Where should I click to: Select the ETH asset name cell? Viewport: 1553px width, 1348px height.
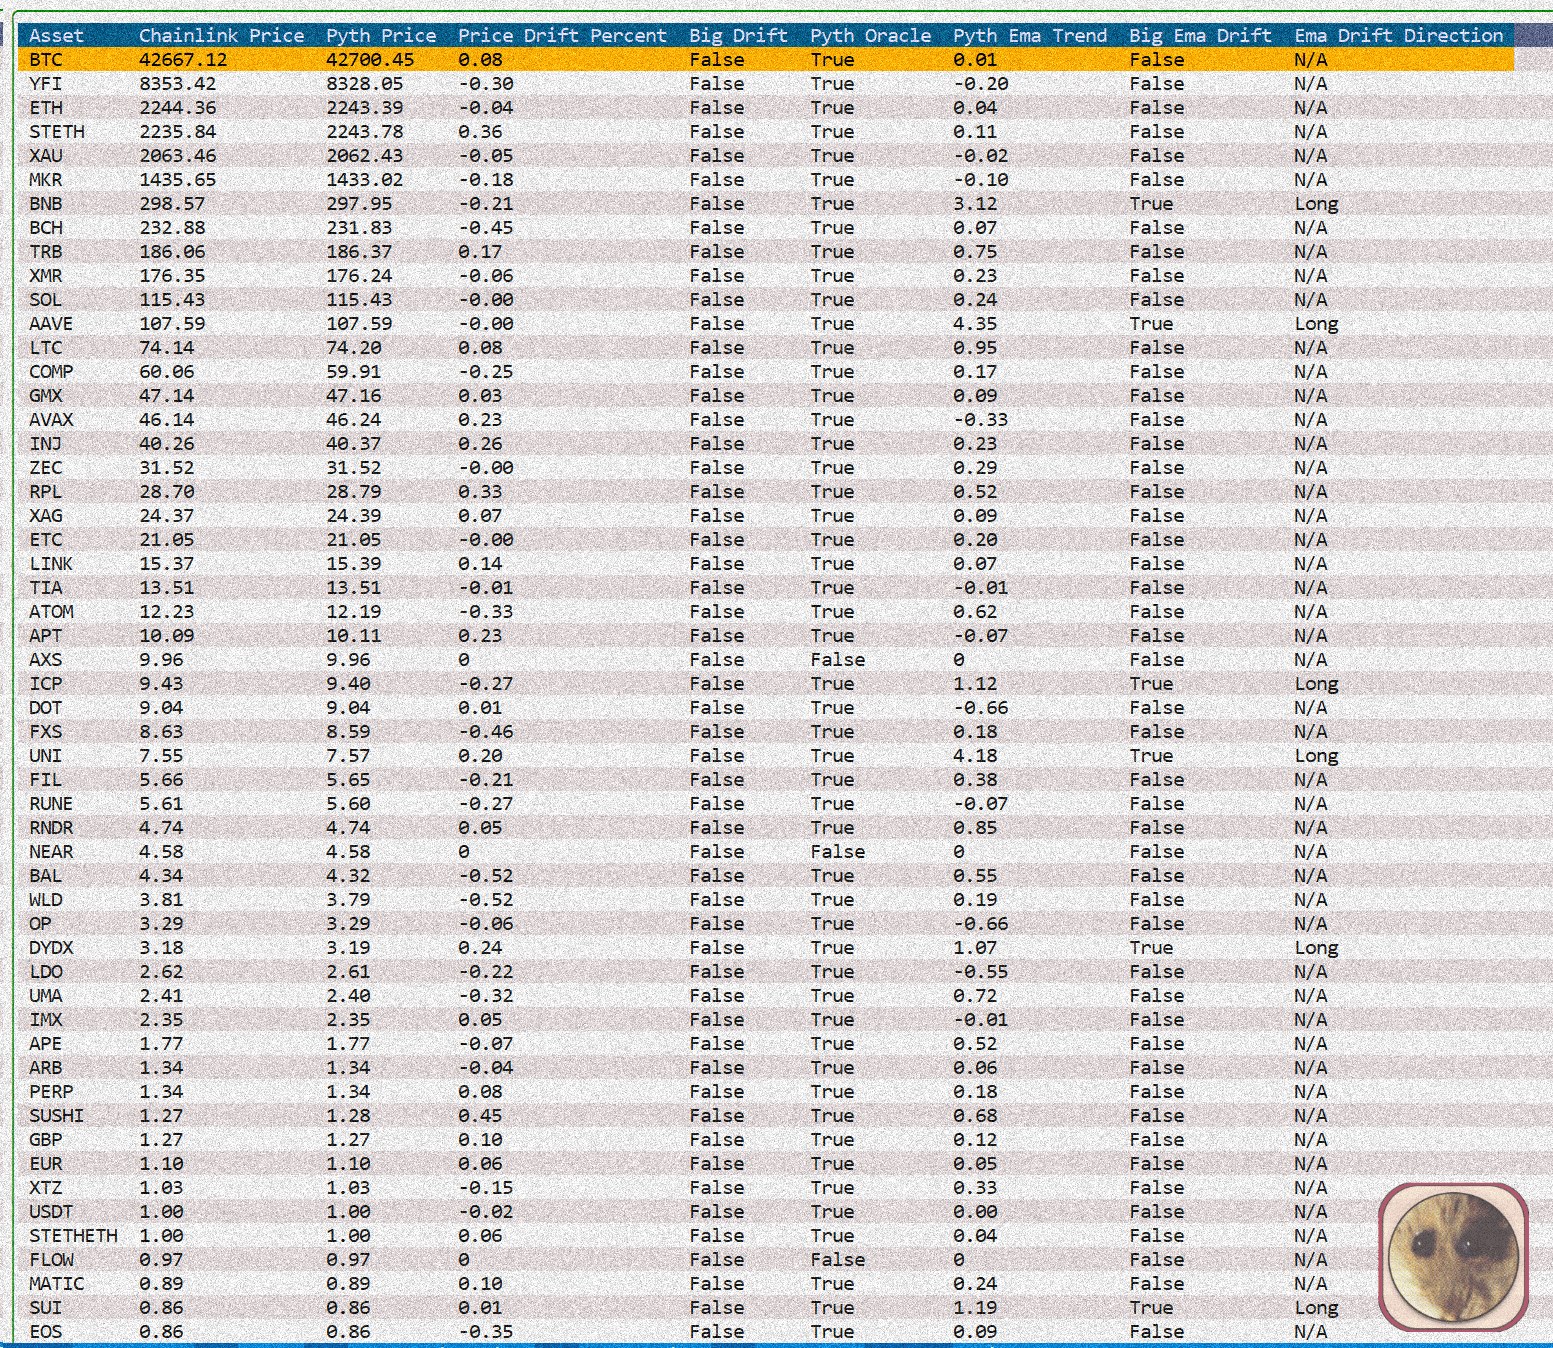tap(46, 108)
